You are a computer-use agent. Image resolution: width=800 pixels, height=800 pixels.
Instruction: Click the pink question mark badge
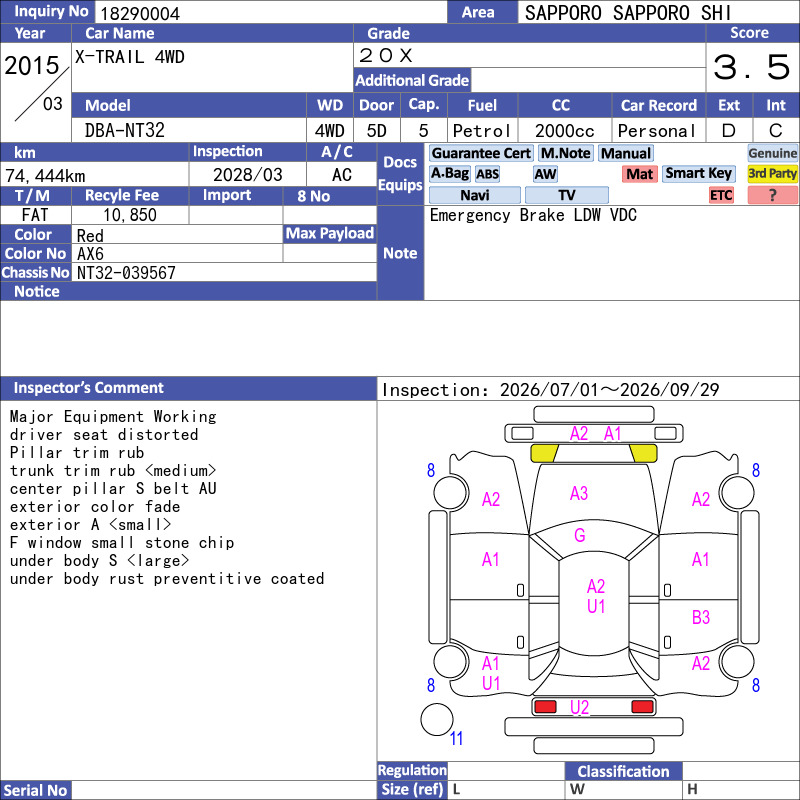click(x=772, y=195)
